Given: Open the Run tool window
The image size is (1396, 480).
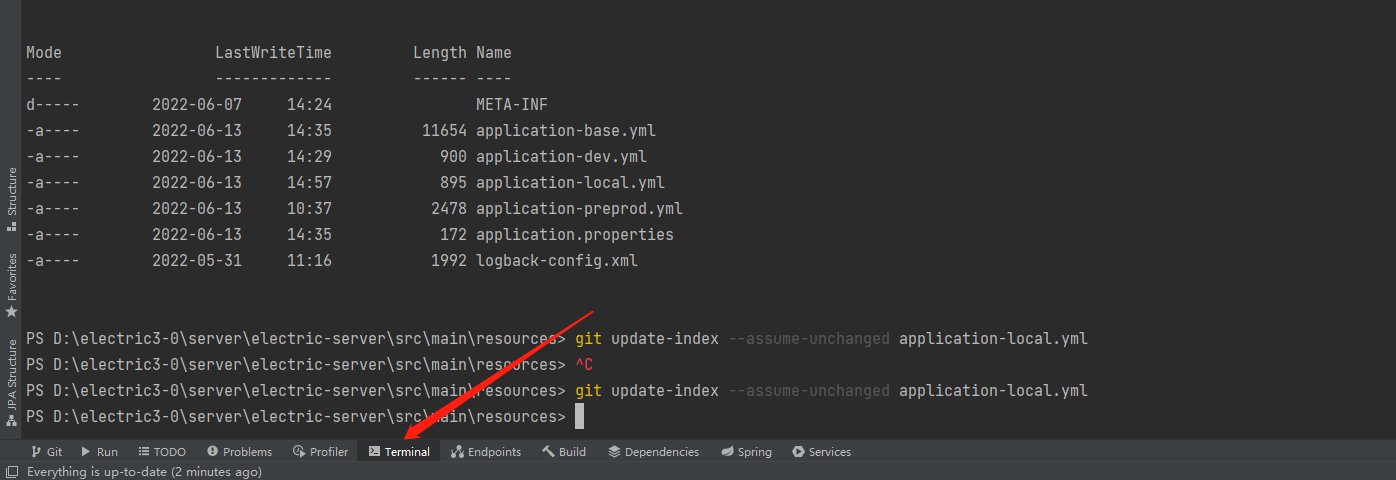Looking at the screenshot, I should click(x=99, y=452).
